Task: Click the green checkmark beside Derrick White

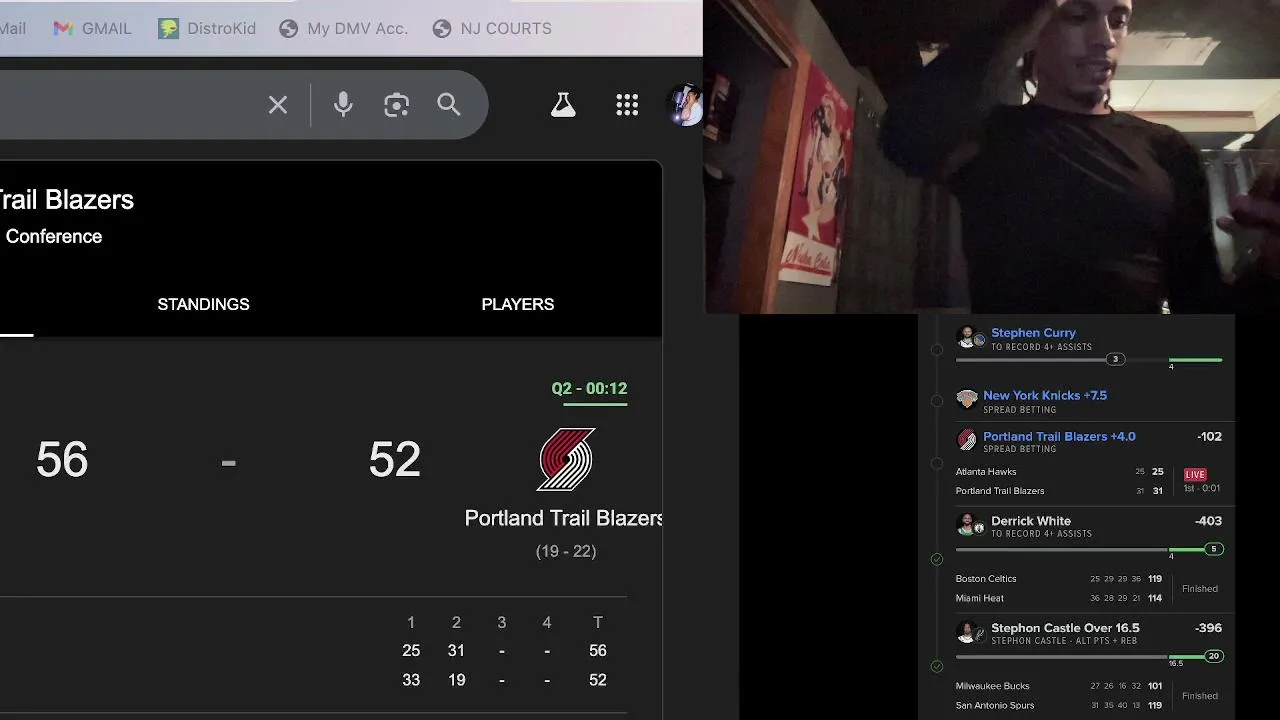Action: point(937,559)
